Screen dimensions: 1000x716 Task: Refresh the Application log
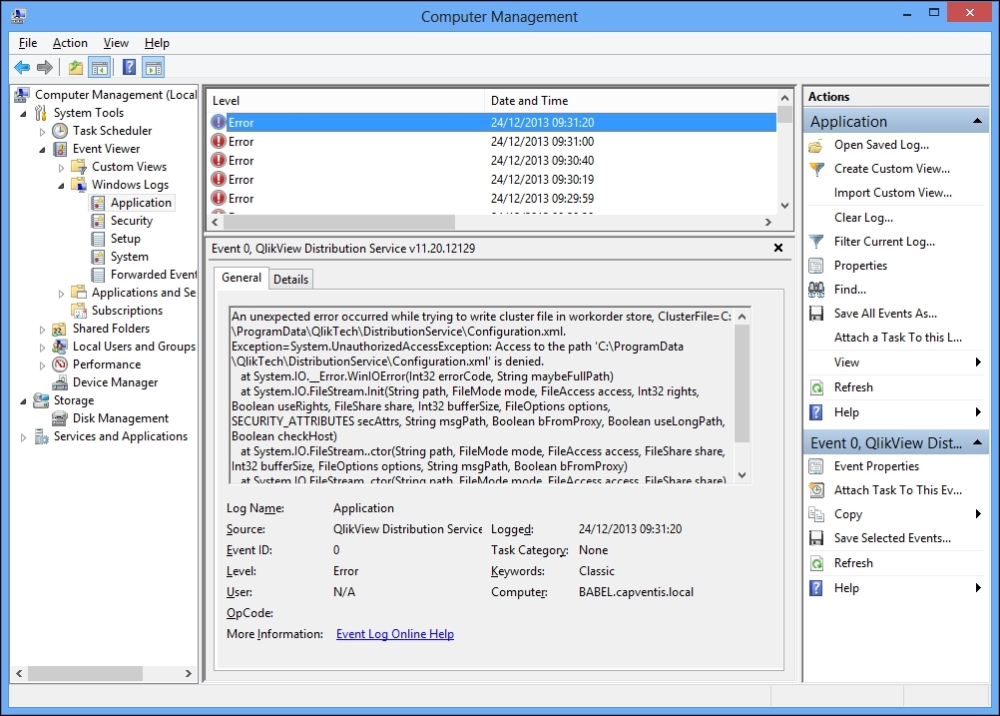[x=852, y=387]
